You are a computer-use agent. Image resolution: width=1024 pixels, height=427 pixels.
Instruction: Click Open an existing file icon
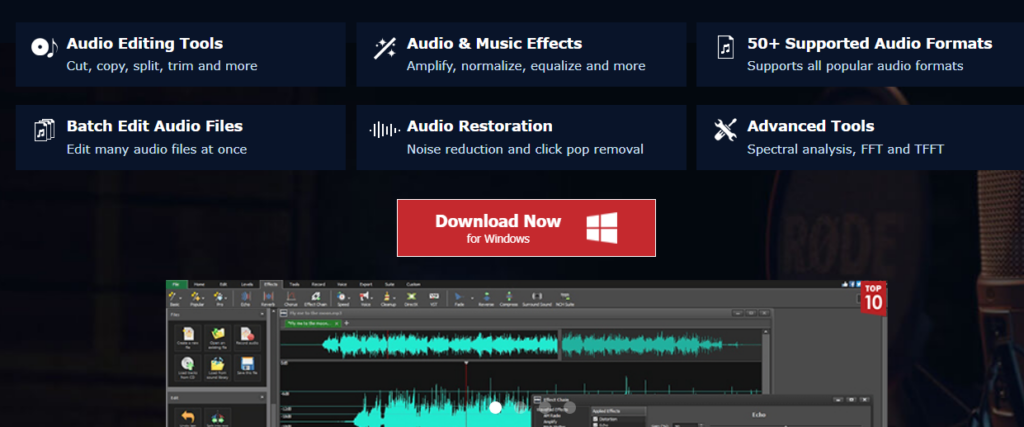click(218, 334)
